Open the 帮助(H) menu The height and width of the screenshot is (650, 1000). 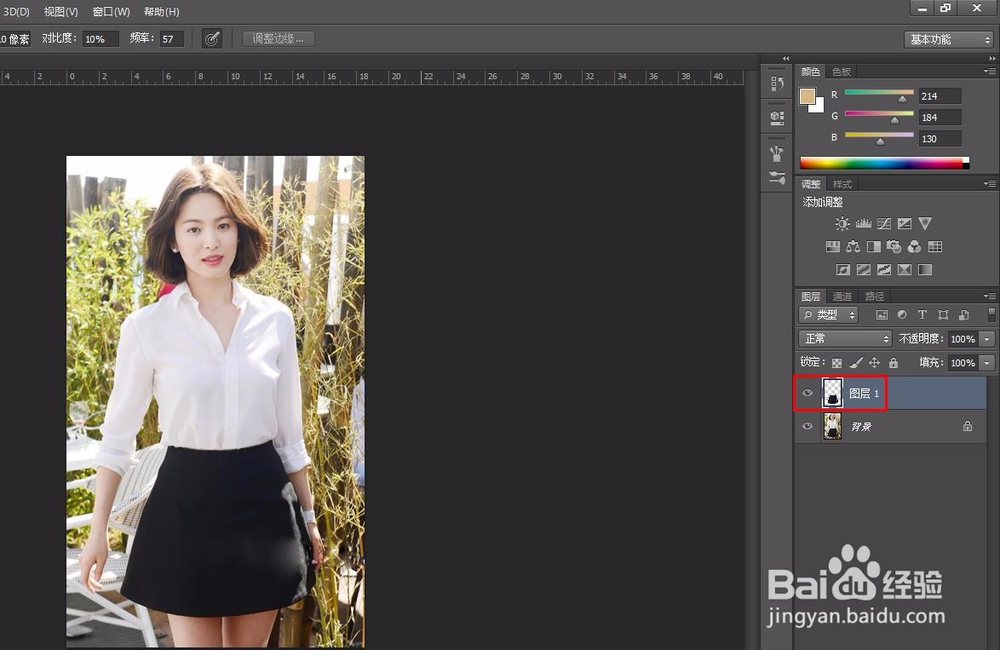161,11
